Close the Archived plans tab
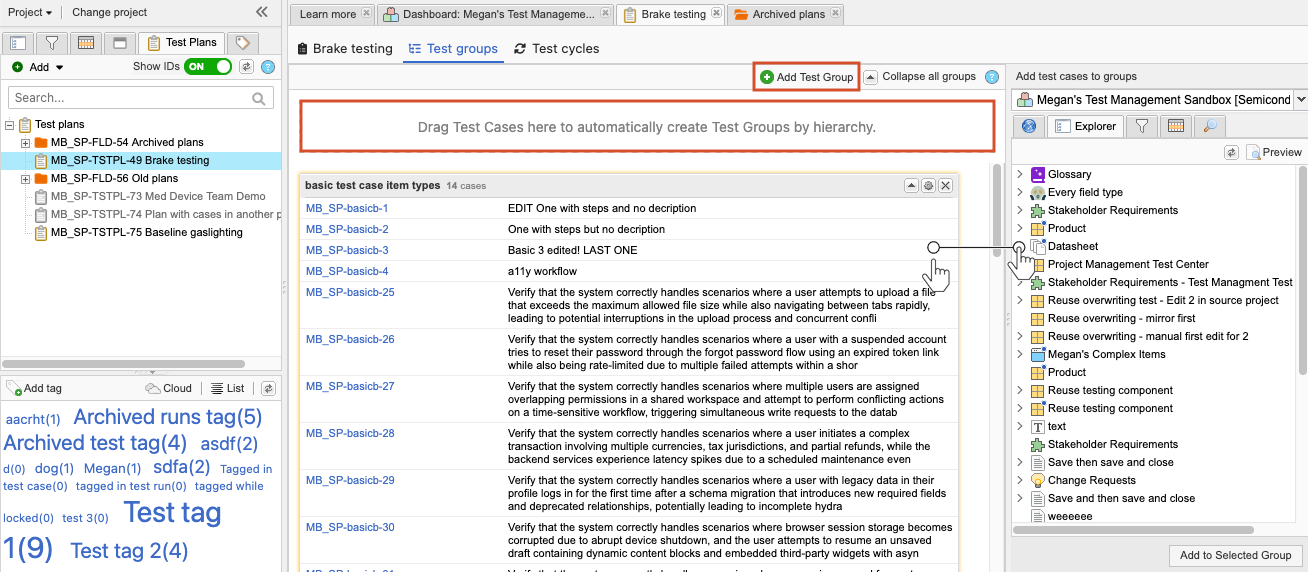Screen dimensions: 1308x572 tap(834, 14)
